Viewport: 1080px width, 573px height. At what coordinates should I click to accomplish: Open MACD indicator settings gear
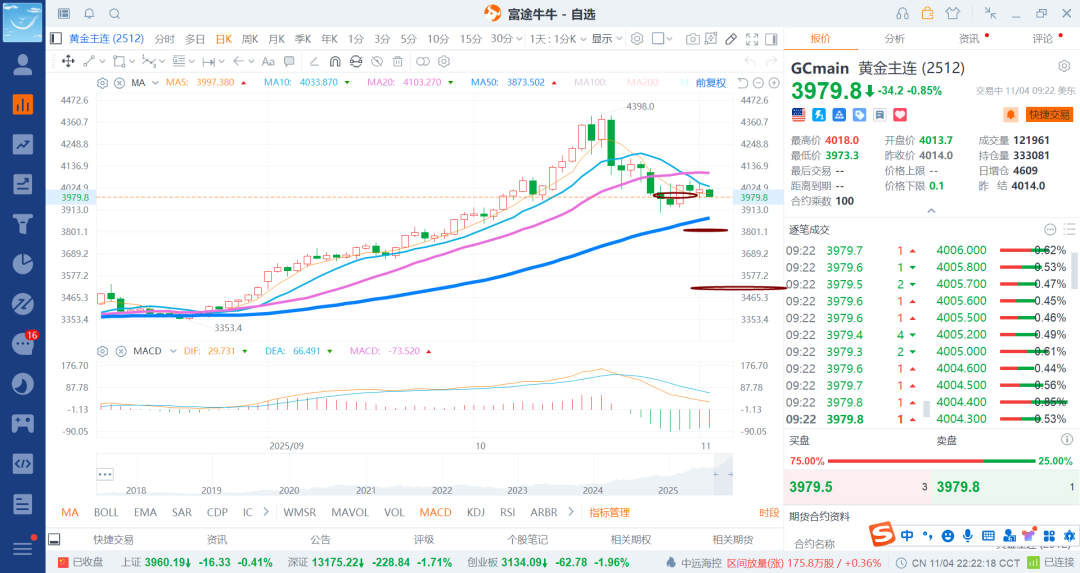point(103,351)
